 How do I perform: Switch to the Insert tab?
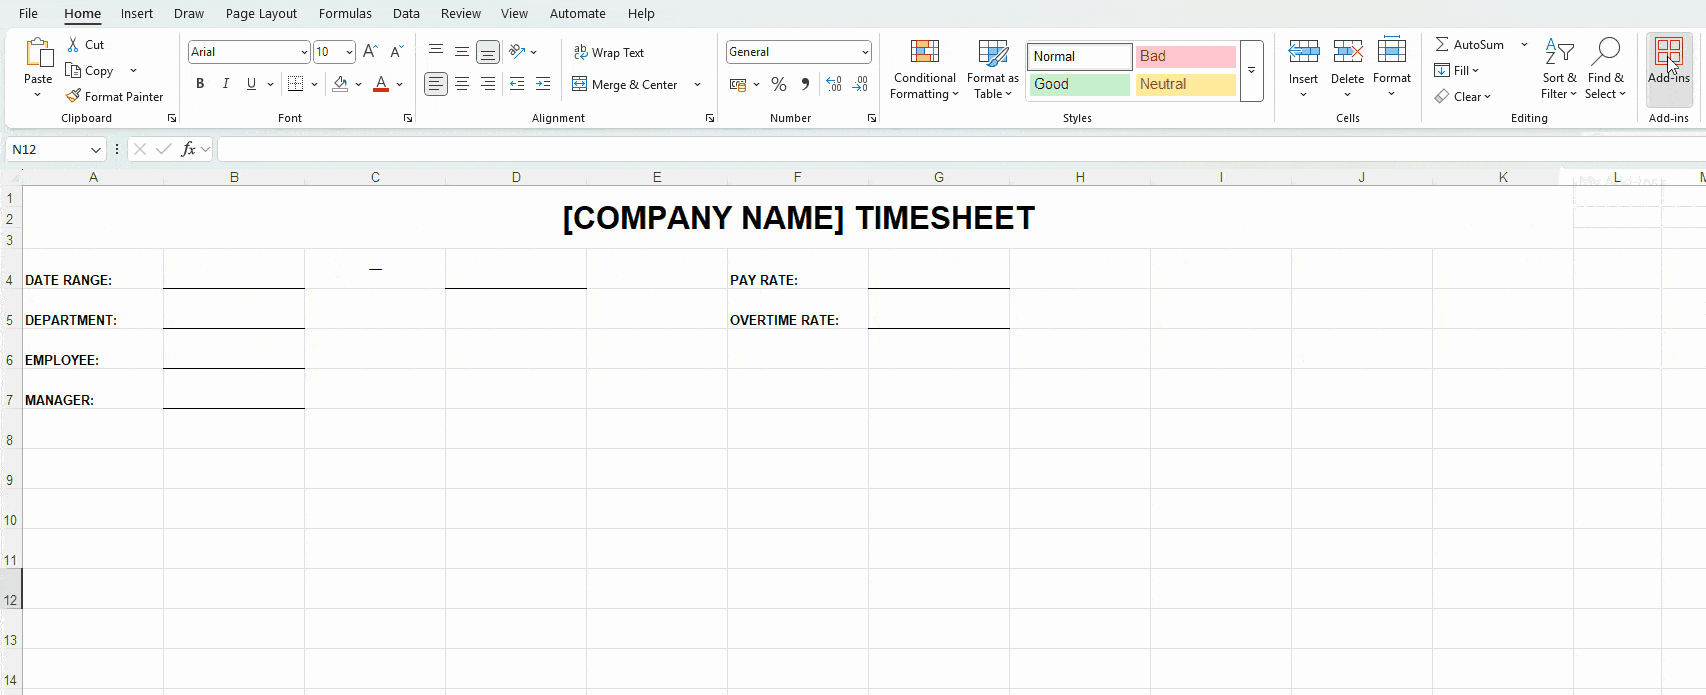pos(137,13)
